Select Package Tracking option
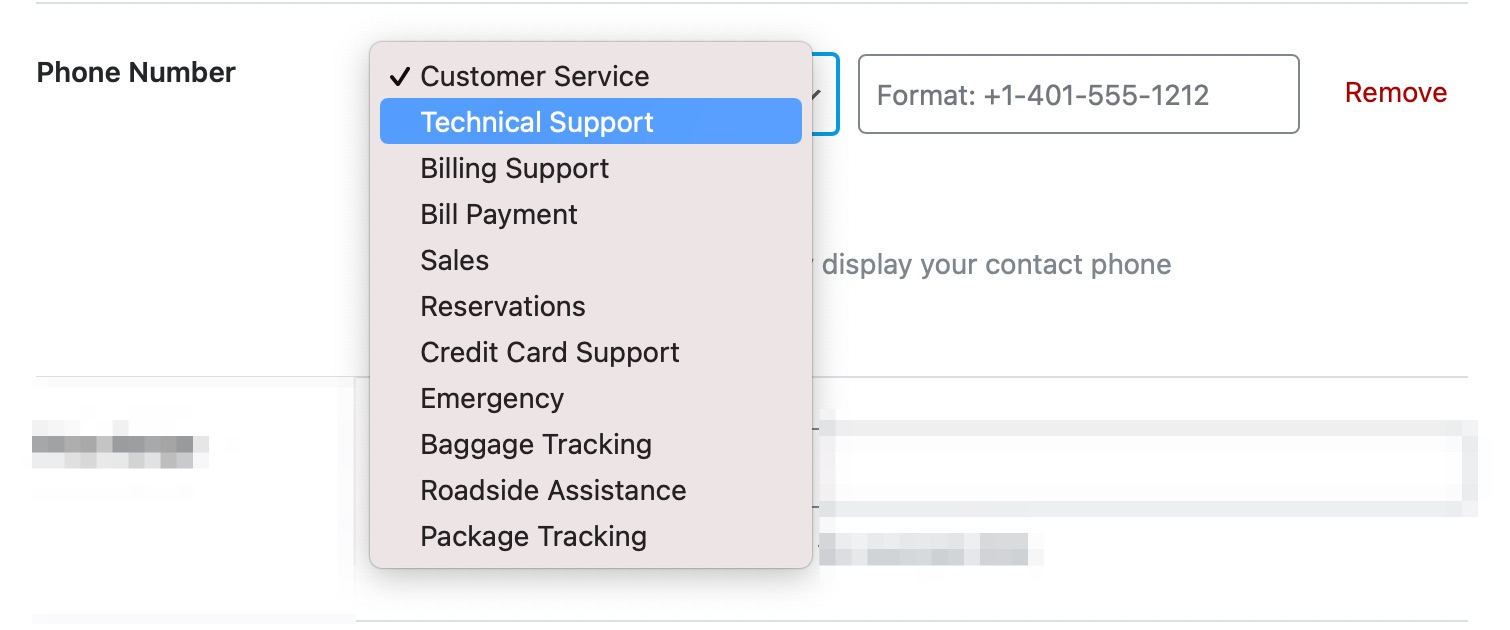The height and width of the screenshot is (630, 1510). pyautogui.click(x=590, y=536)
